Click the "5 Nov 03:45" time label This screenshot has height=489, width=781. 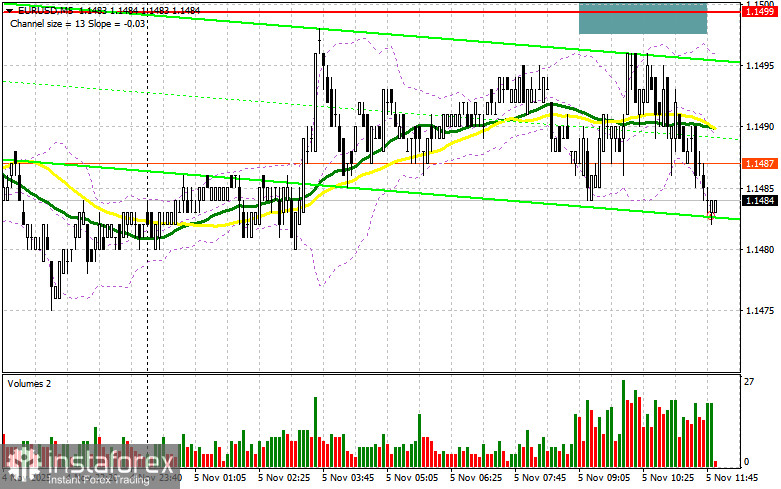pyautogui.click(x=348, y=478)
